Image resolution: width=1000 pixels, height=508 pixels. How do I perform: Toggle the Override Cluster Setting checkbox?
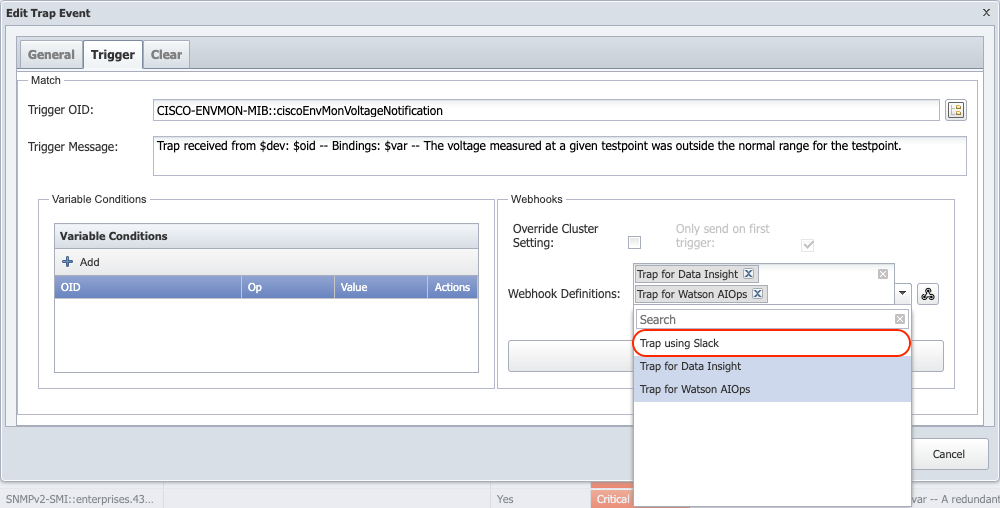[x=634, y=242]
